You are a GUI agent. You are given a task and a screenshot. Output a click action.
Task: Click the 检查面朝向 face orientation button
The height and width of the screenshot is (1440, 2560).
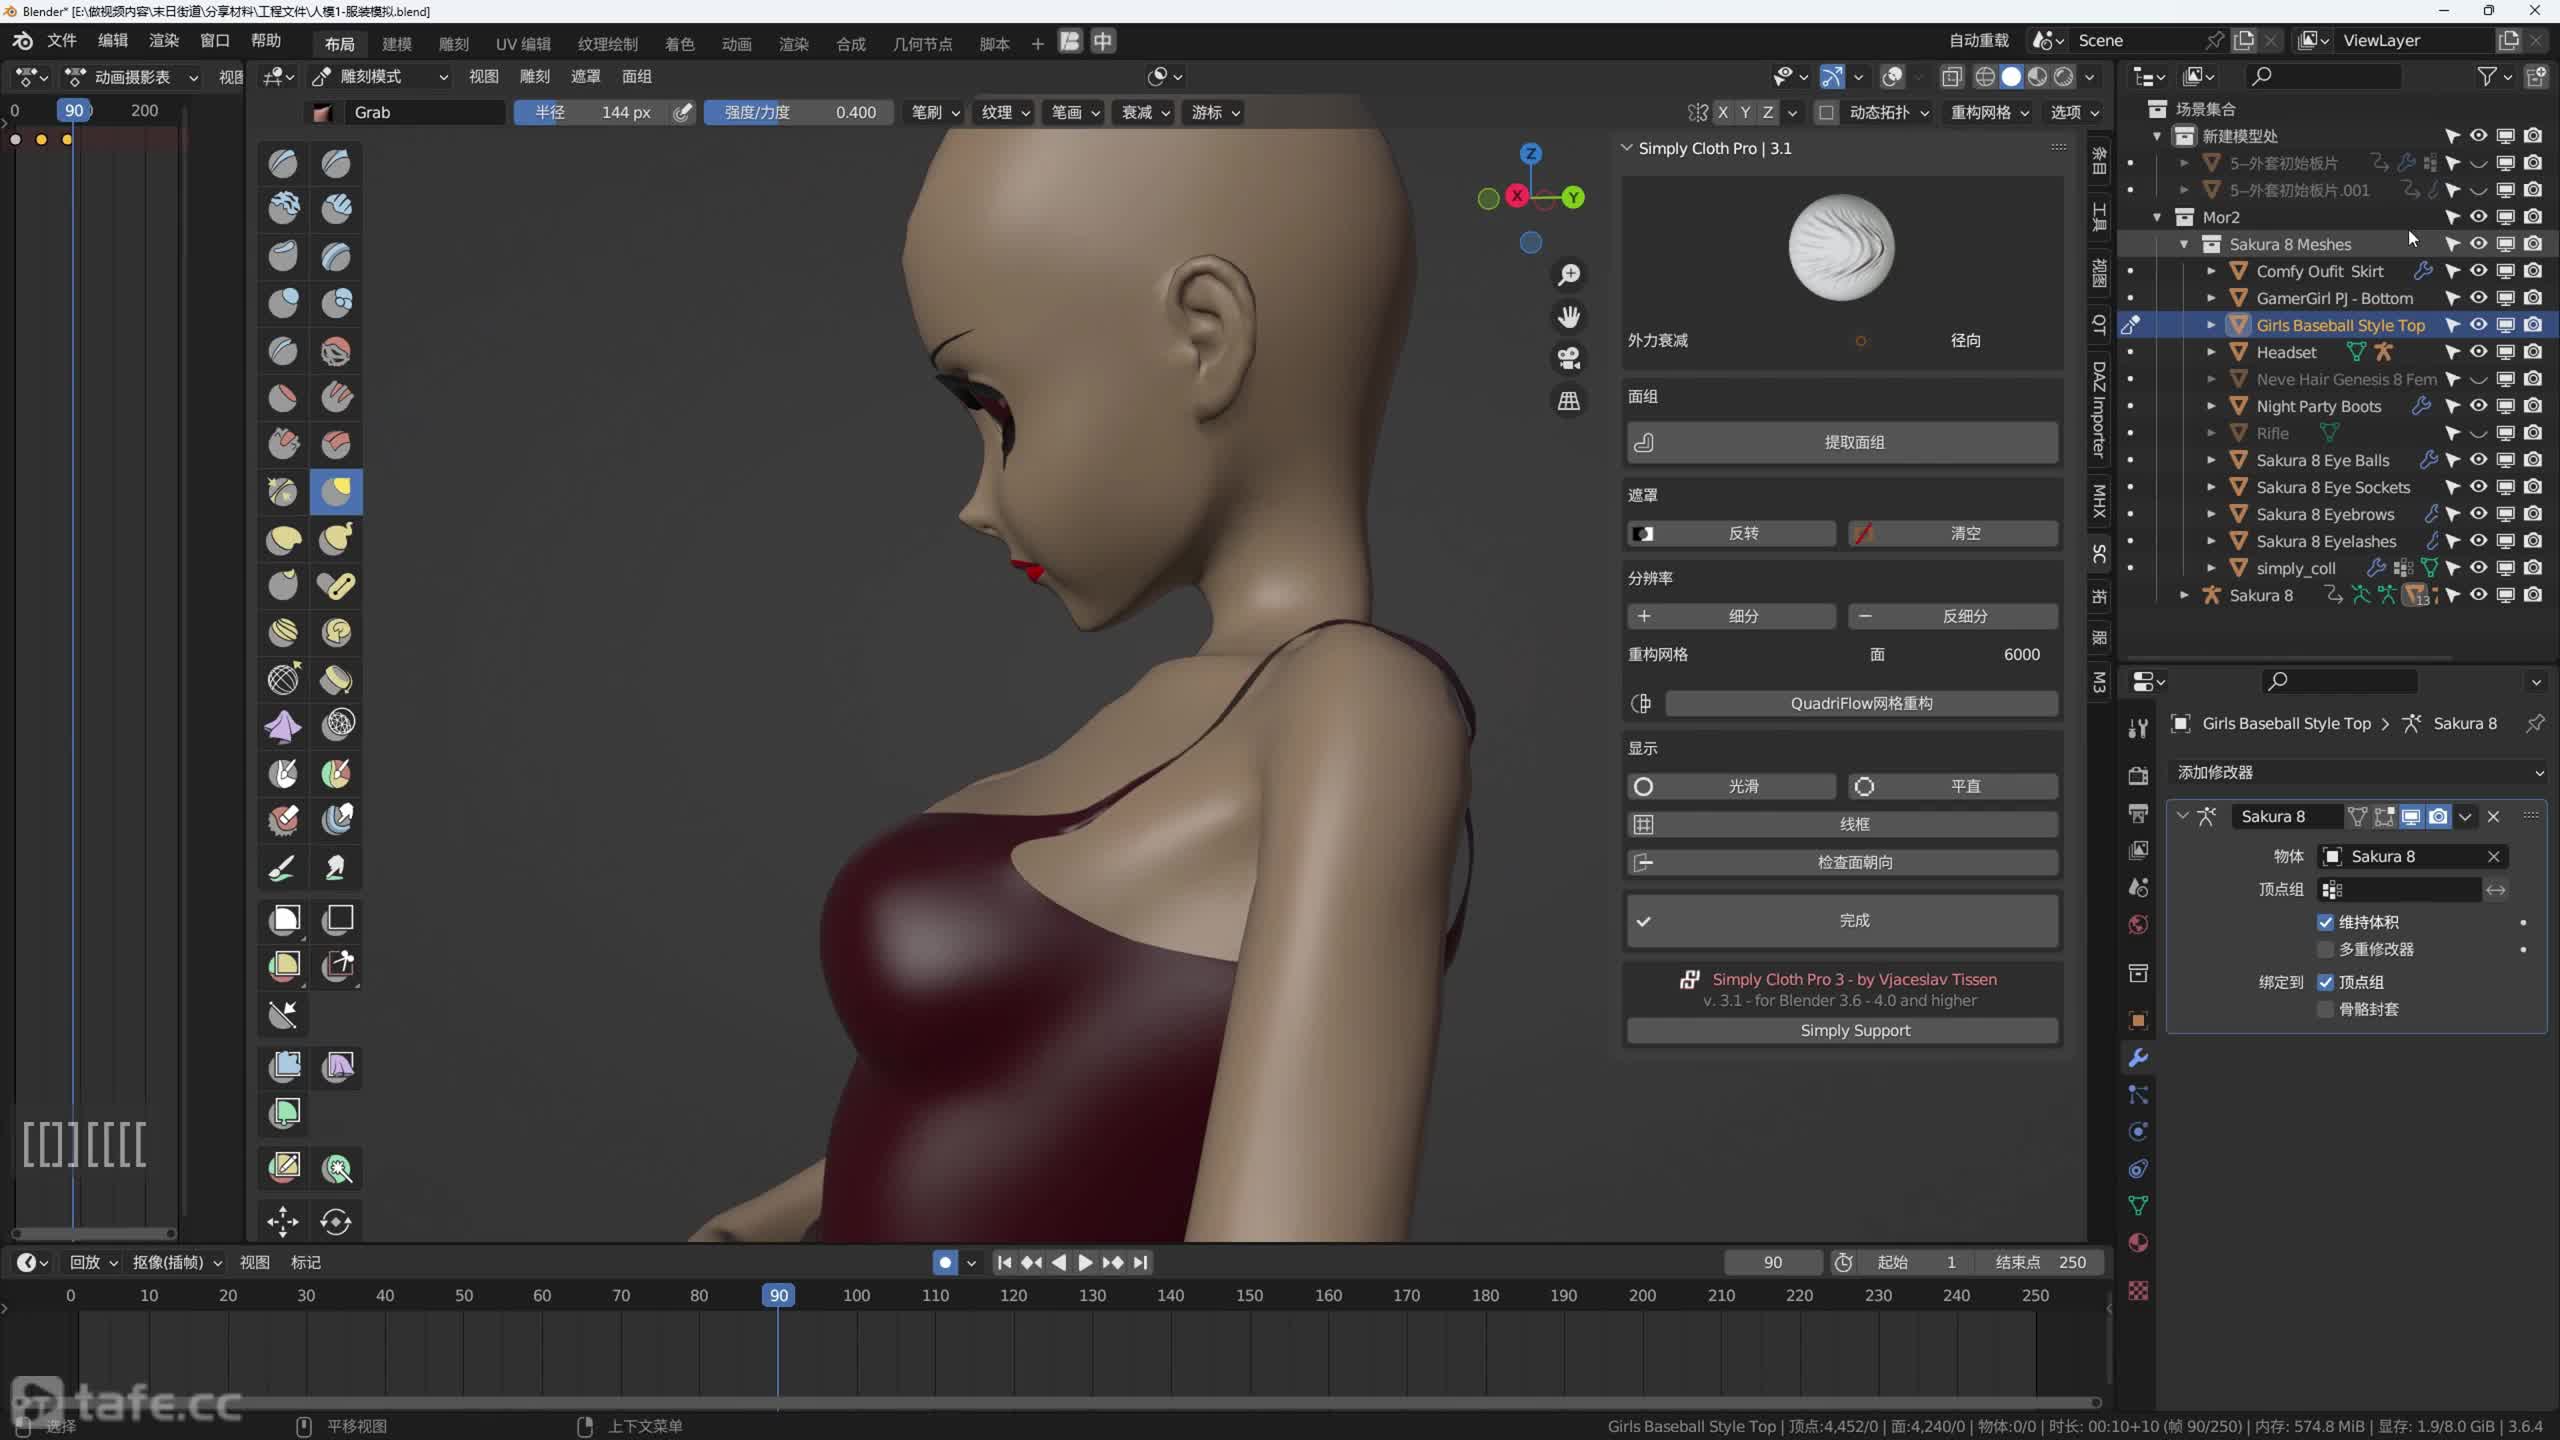click(x=1842, y=862)
